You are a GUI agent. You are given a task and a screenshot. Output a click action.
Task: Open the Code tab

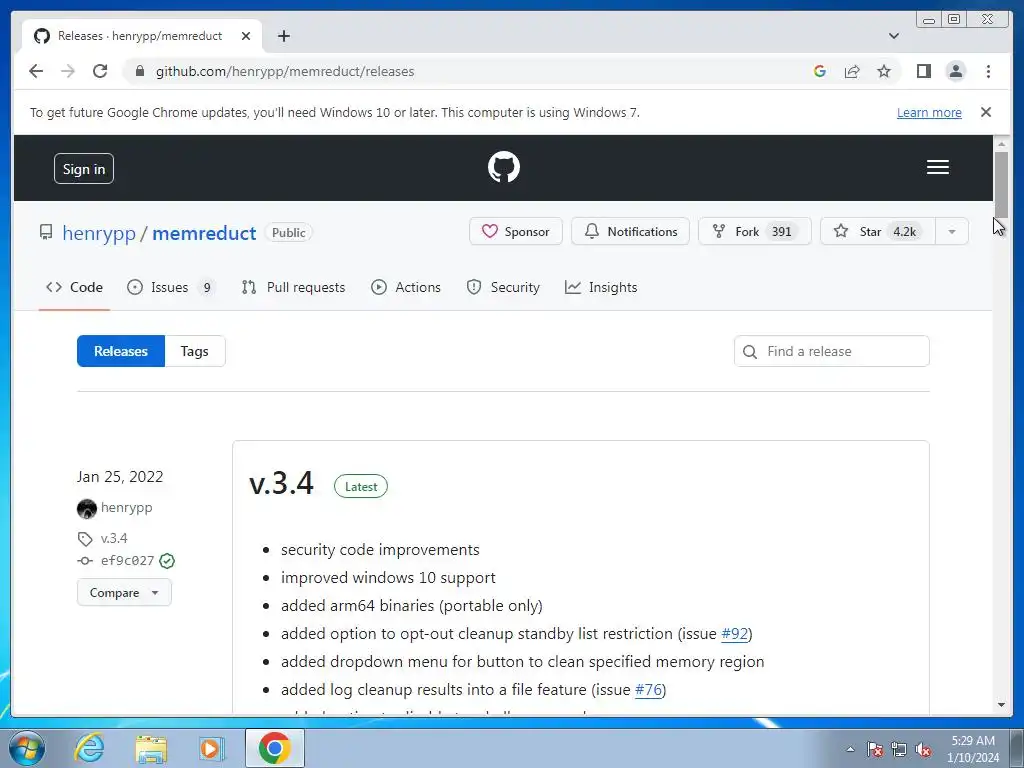click(74, 287)
